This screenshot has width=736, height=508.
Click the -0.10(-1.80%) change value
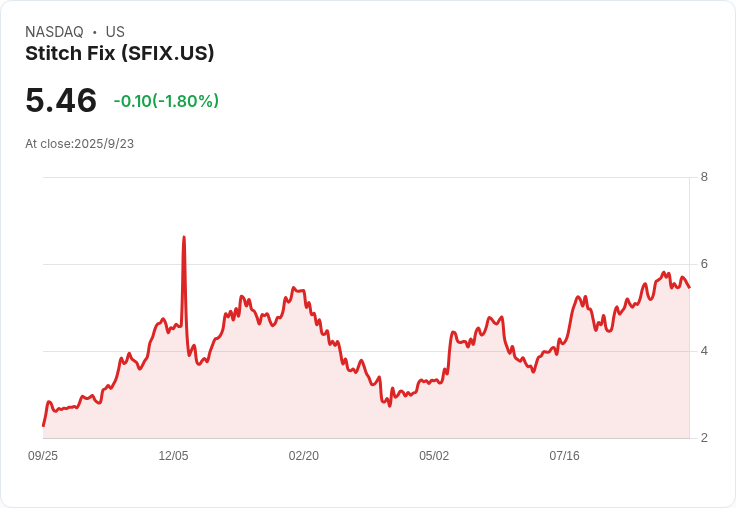pyautogui.click(x=166, y=101)
